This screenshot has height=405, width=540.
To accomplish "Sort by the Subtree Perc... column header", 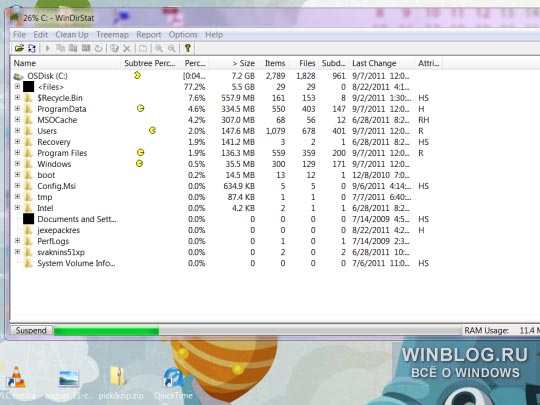I will pyautogui.click(x=150, y=63).
